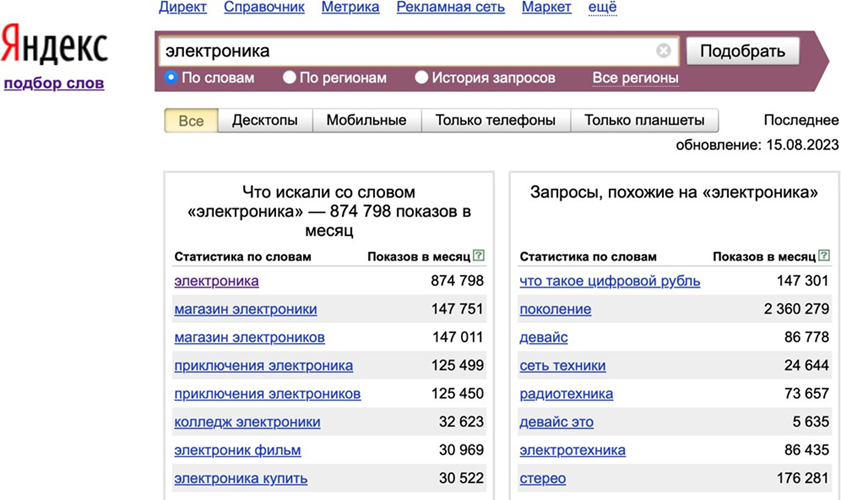This screenshot has height=500, width=841.
Task: Select the "По регионам" radio button
Action: click(290, 77)
